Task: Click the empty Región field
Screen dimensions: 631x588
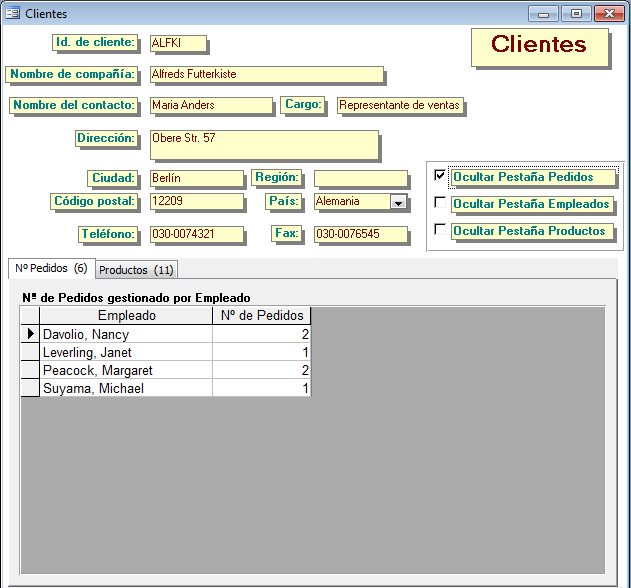Action: [361, 178]
